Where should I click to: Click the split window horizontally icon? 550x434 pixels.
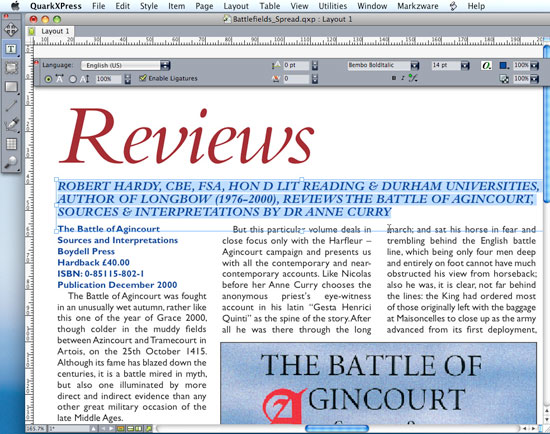(130, 429)
